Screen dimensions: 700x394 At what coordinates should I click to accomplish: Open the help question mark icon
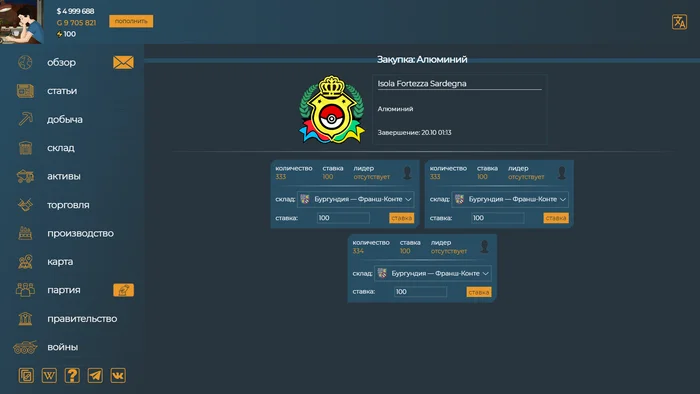pyautogui.click(x=72, y=376)
